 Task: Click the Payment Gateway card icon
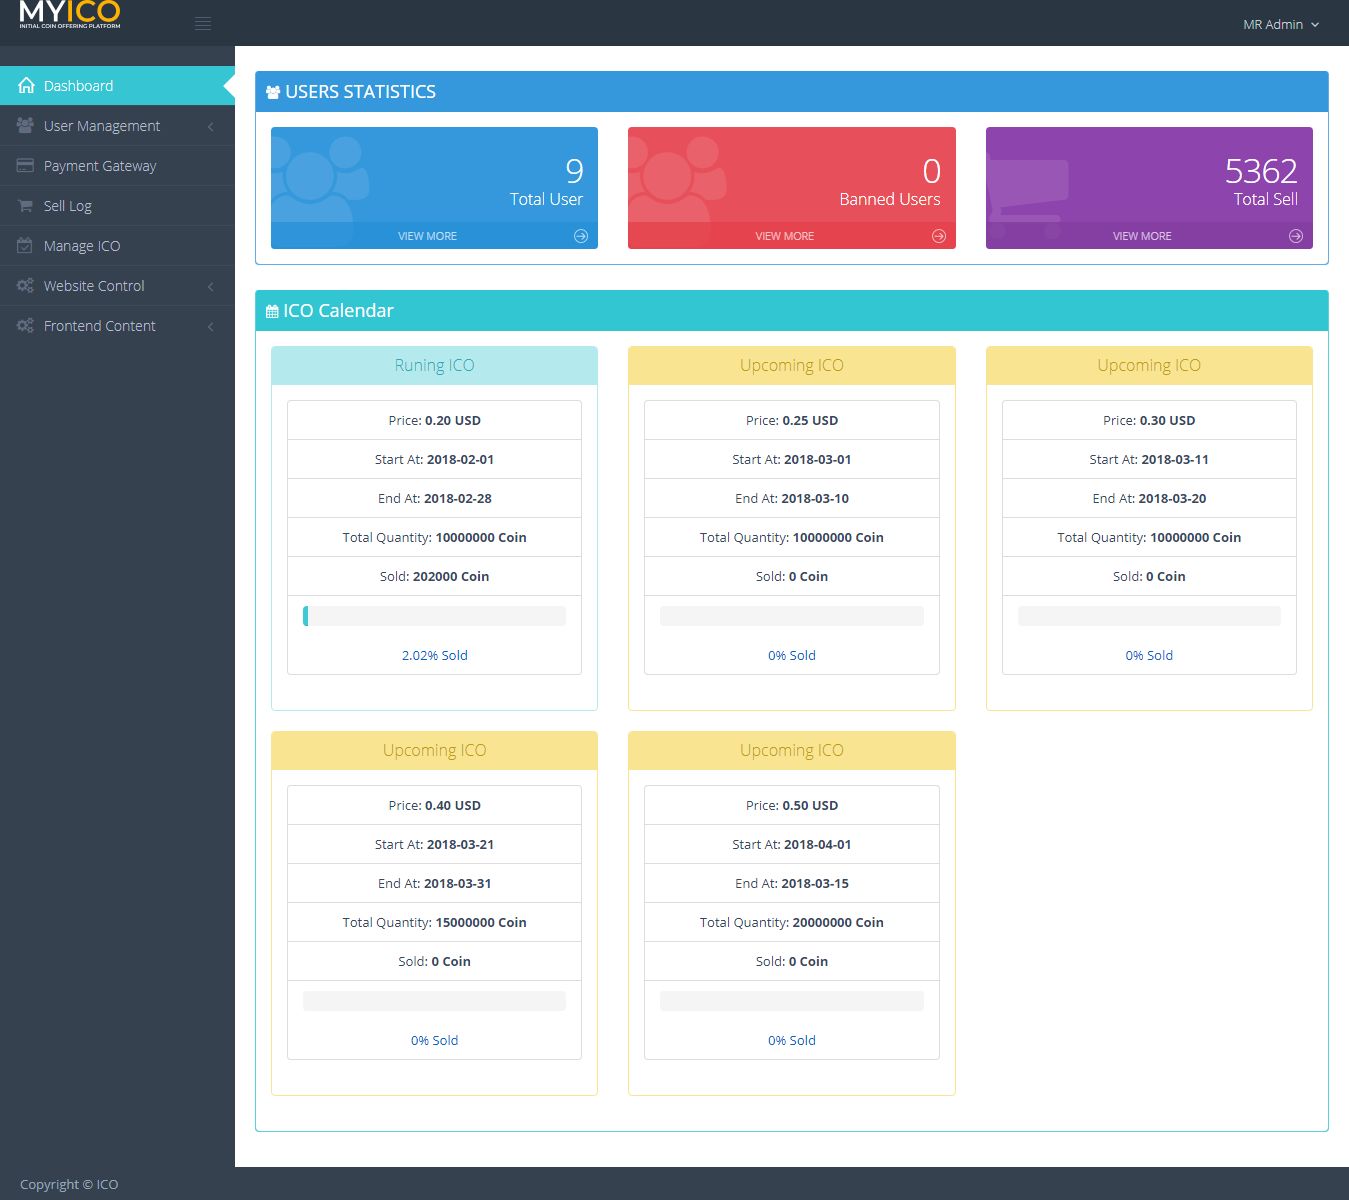point(25,166)
